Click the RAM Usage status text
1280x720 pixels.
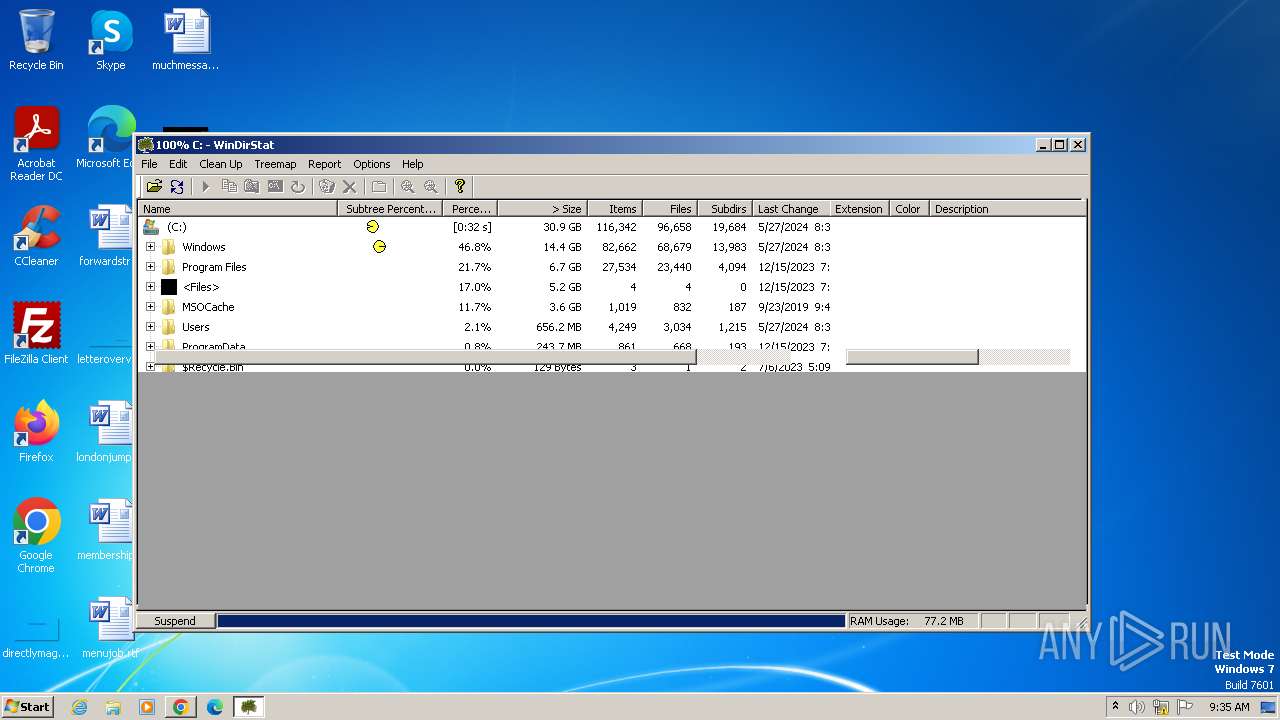907,621
